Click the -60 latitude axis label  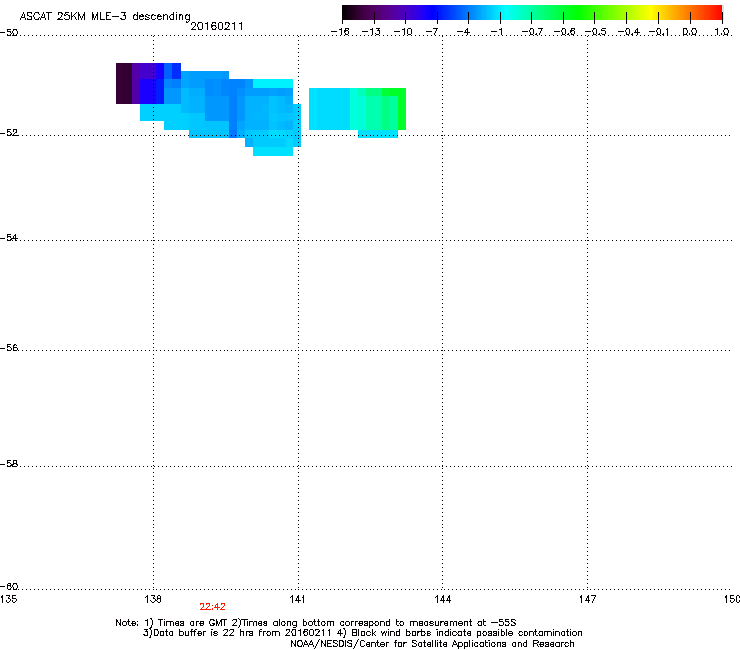pyautogui.click(x=9, y=587)
